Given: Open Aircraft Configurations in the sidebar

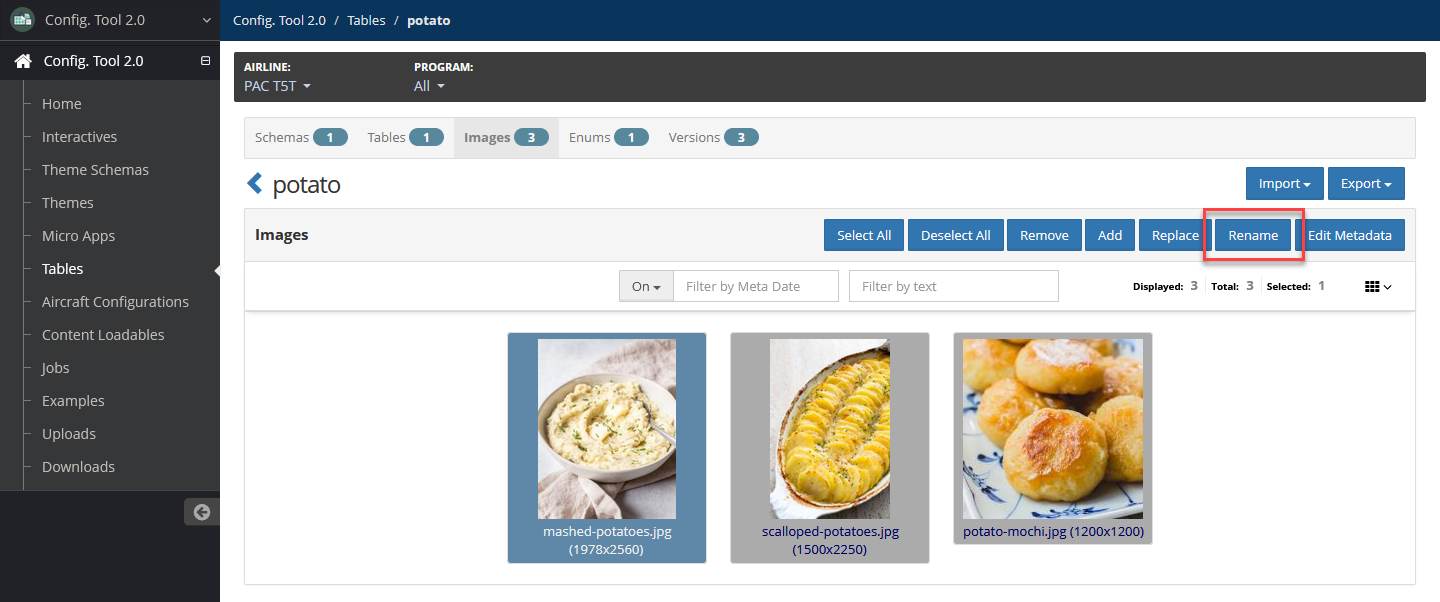Looking at the screenshot, I should [115, 302].
